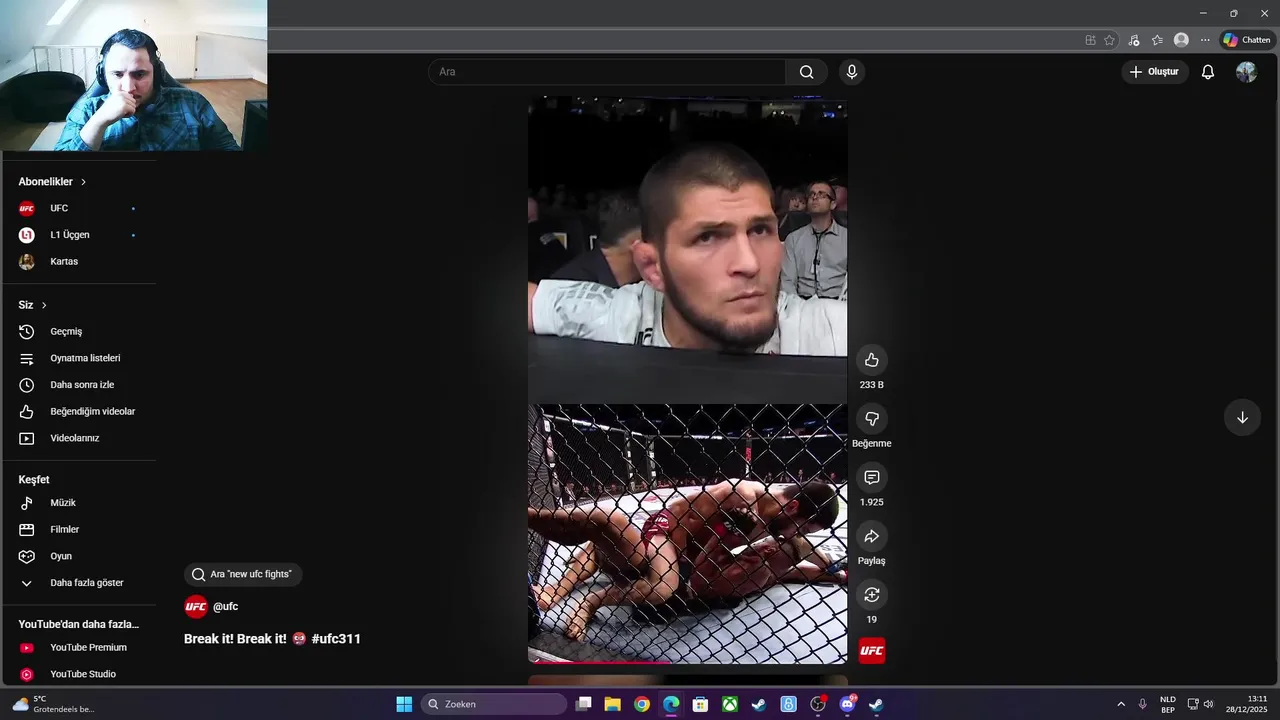Go to next short with down arrow
1280x720 pixels.
coord(1242,418)
